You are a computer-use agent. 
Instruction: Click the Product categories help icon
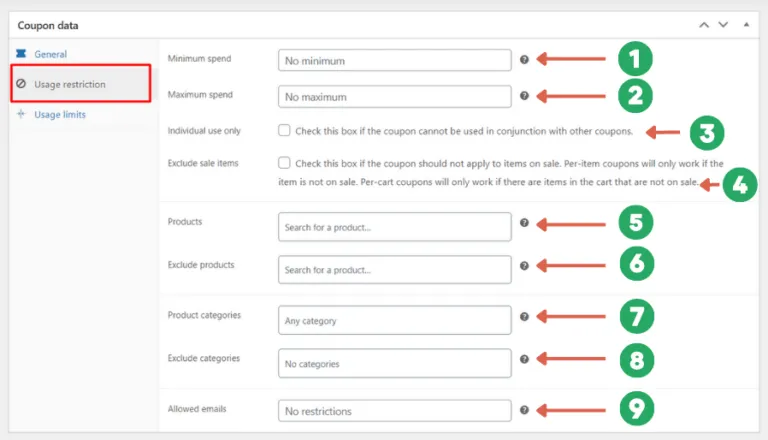coord(524,317)
